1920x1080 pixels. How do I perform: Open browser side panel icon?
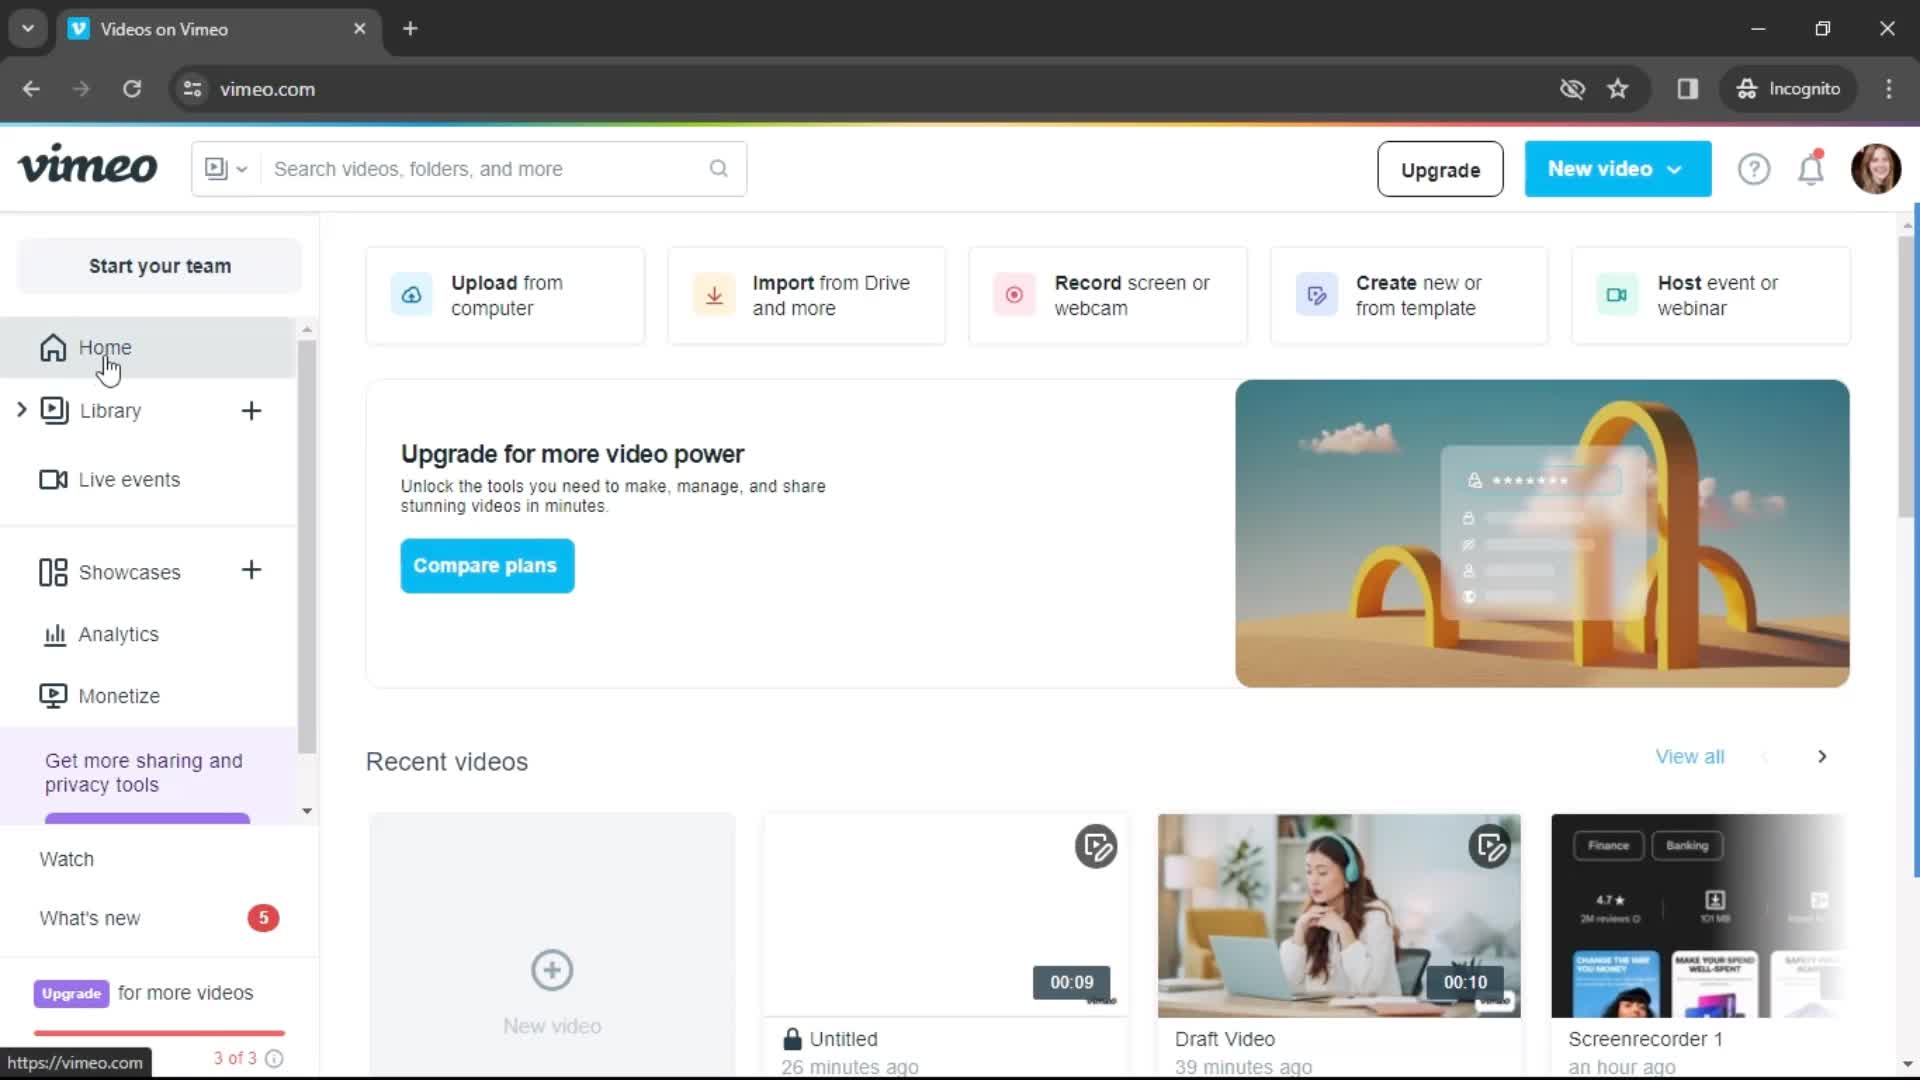click(x=1687, y=89)
